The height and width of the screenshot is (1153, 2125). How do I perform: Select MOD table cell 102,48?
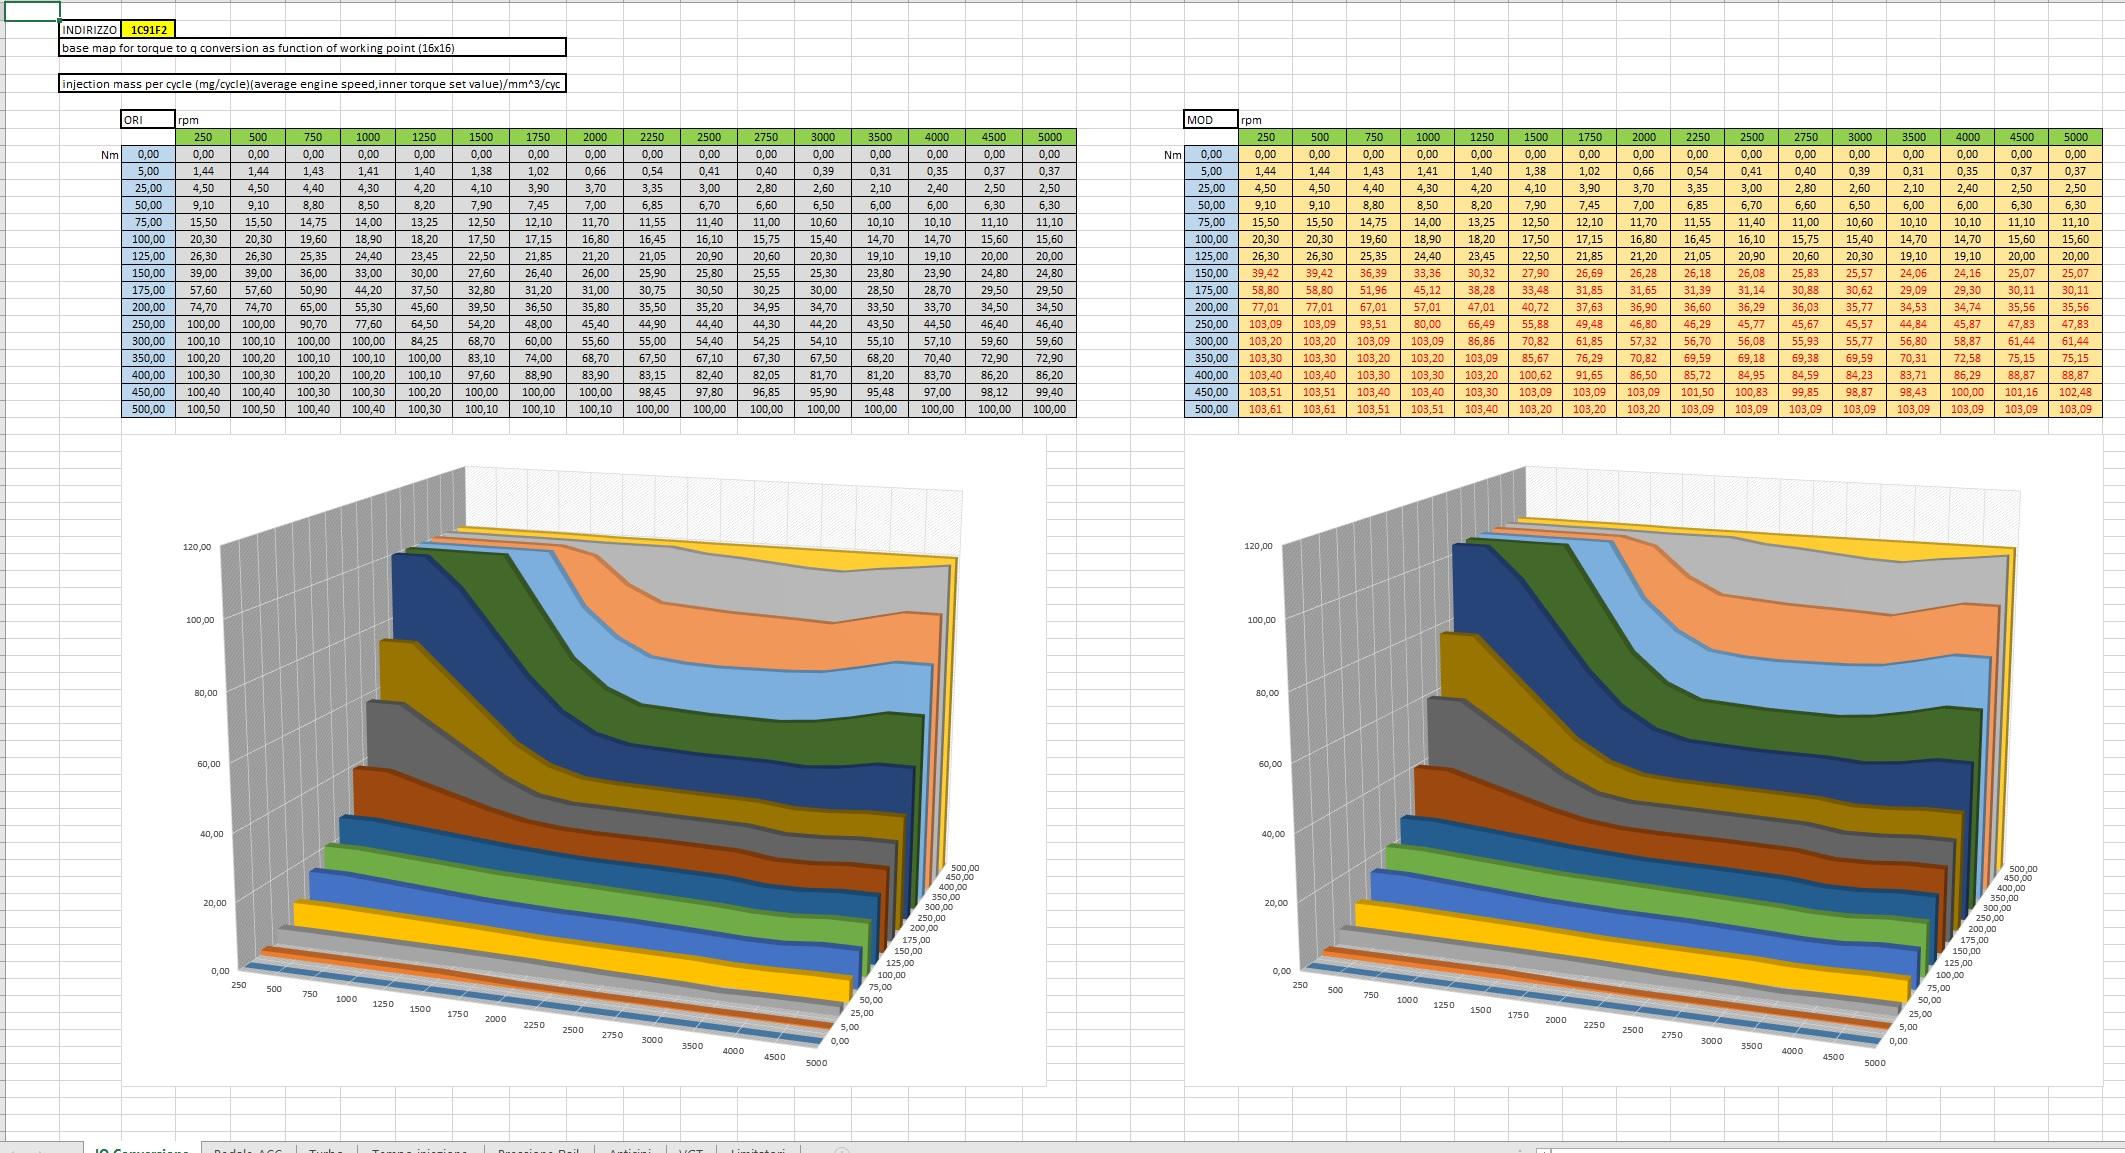(x=2075, y=392)
